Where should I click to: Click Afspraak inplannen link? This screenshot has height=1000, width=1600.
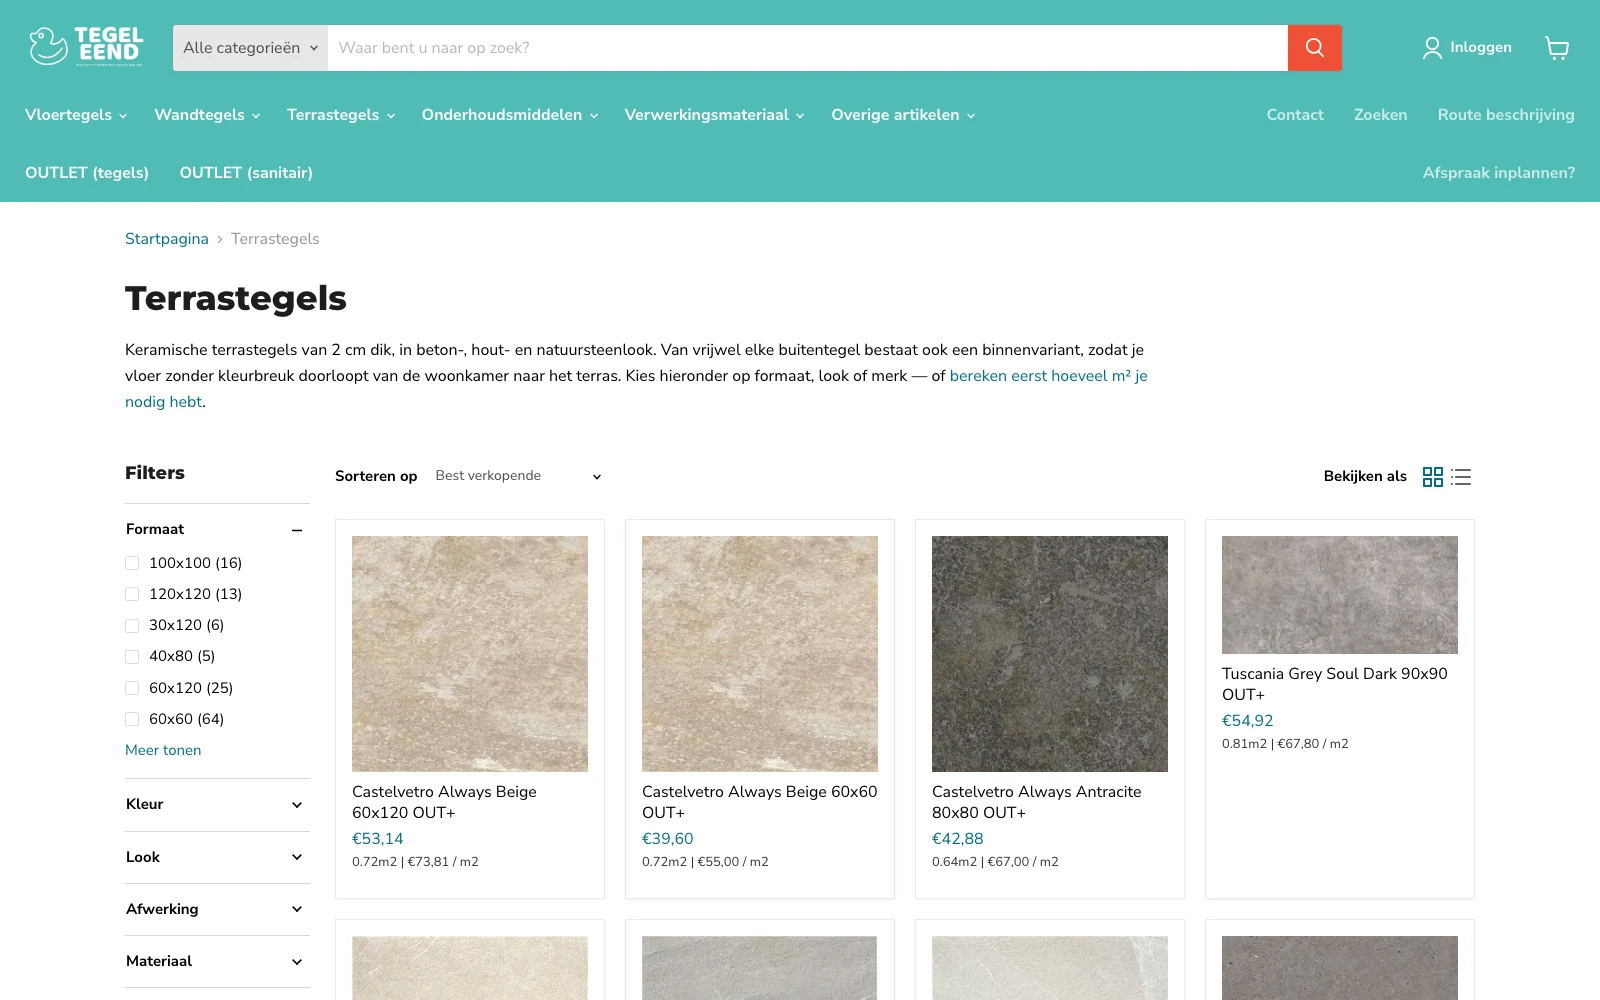coord(1498,173)
